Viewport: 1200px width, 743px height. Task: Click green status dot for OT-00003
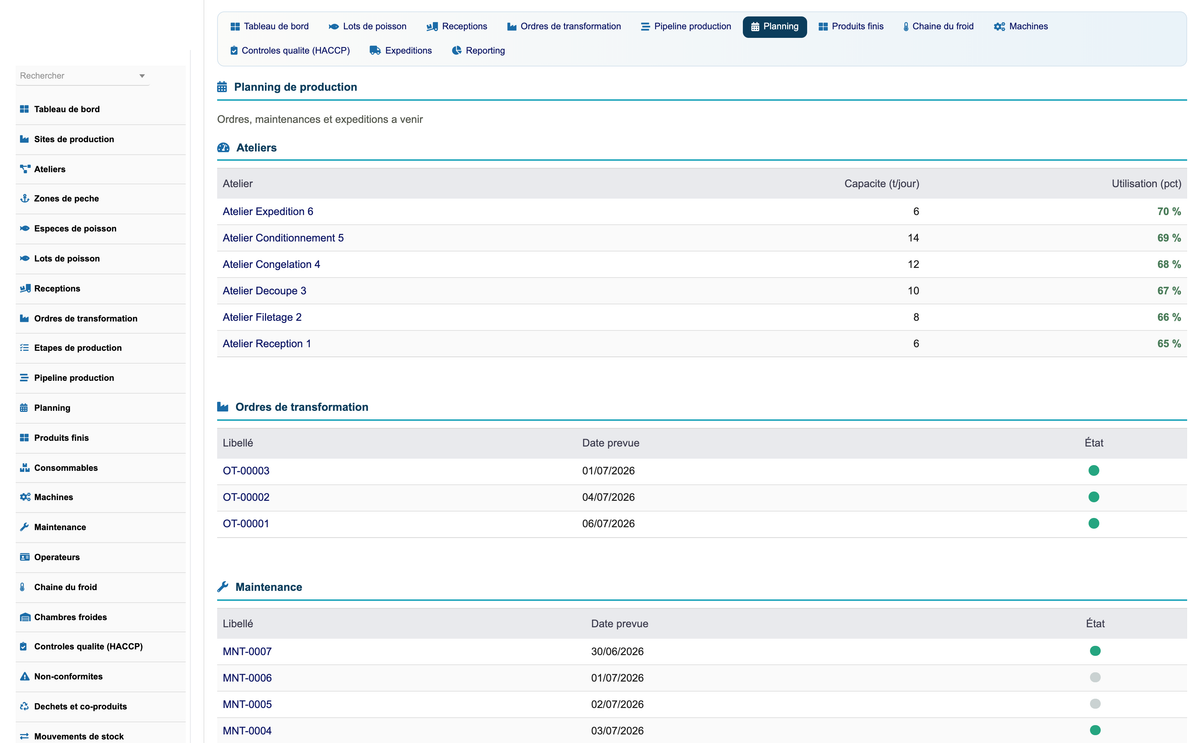[x=1094, y=471]
